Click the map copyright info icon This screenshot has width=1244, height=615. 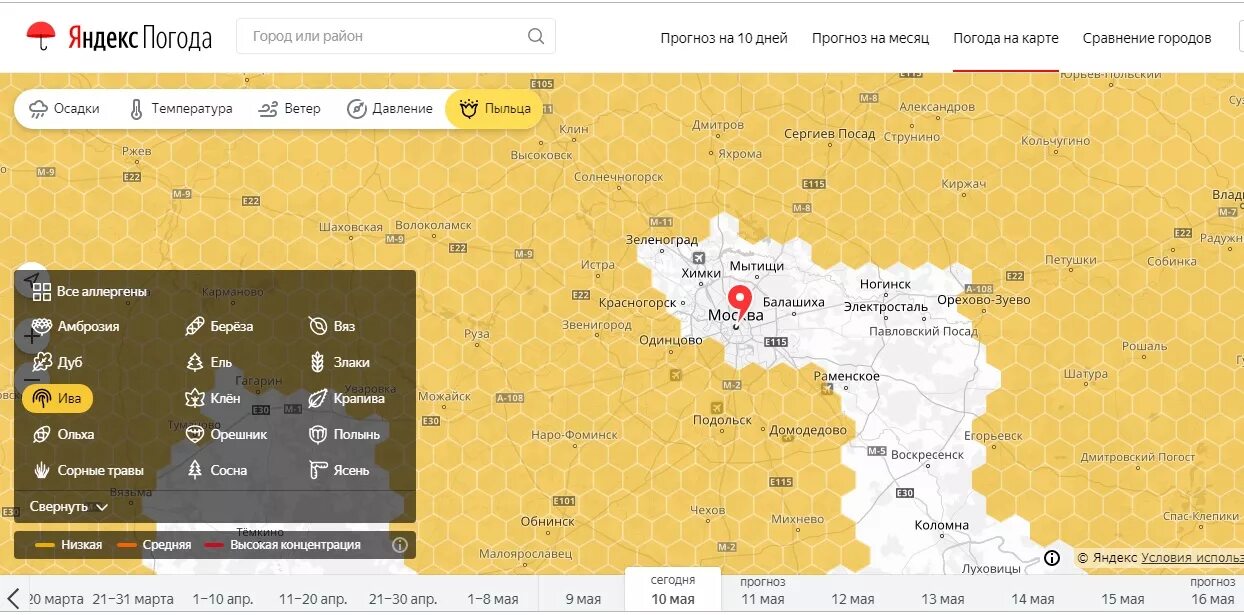tap(1052, 558)
